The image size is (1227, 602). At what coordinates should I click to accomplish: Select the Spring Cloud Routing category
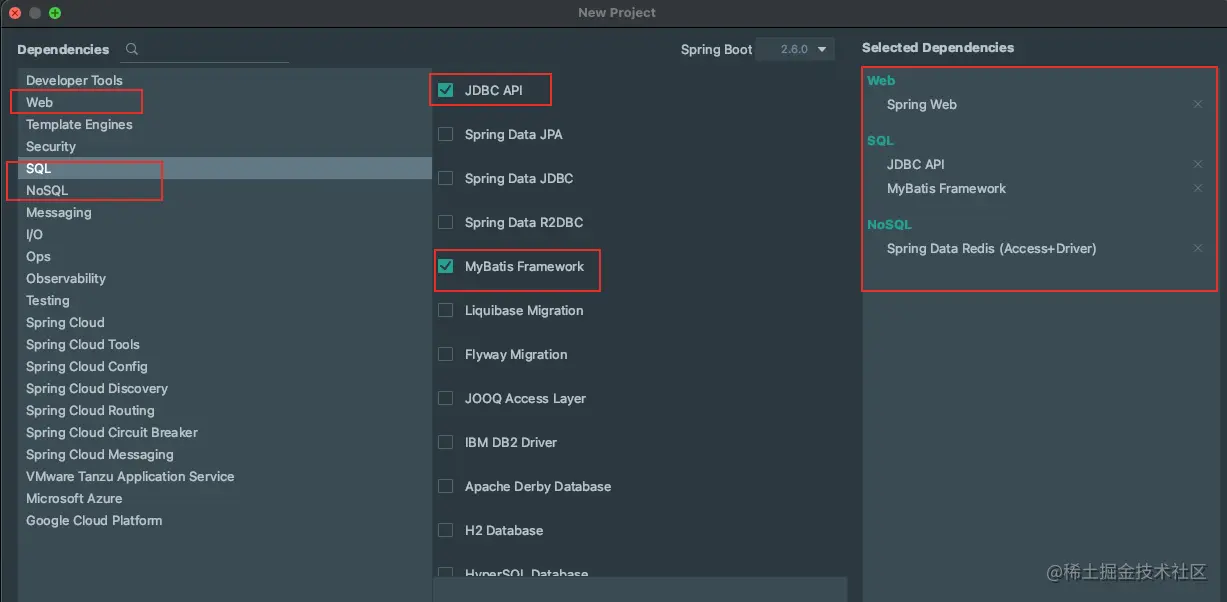225,410
